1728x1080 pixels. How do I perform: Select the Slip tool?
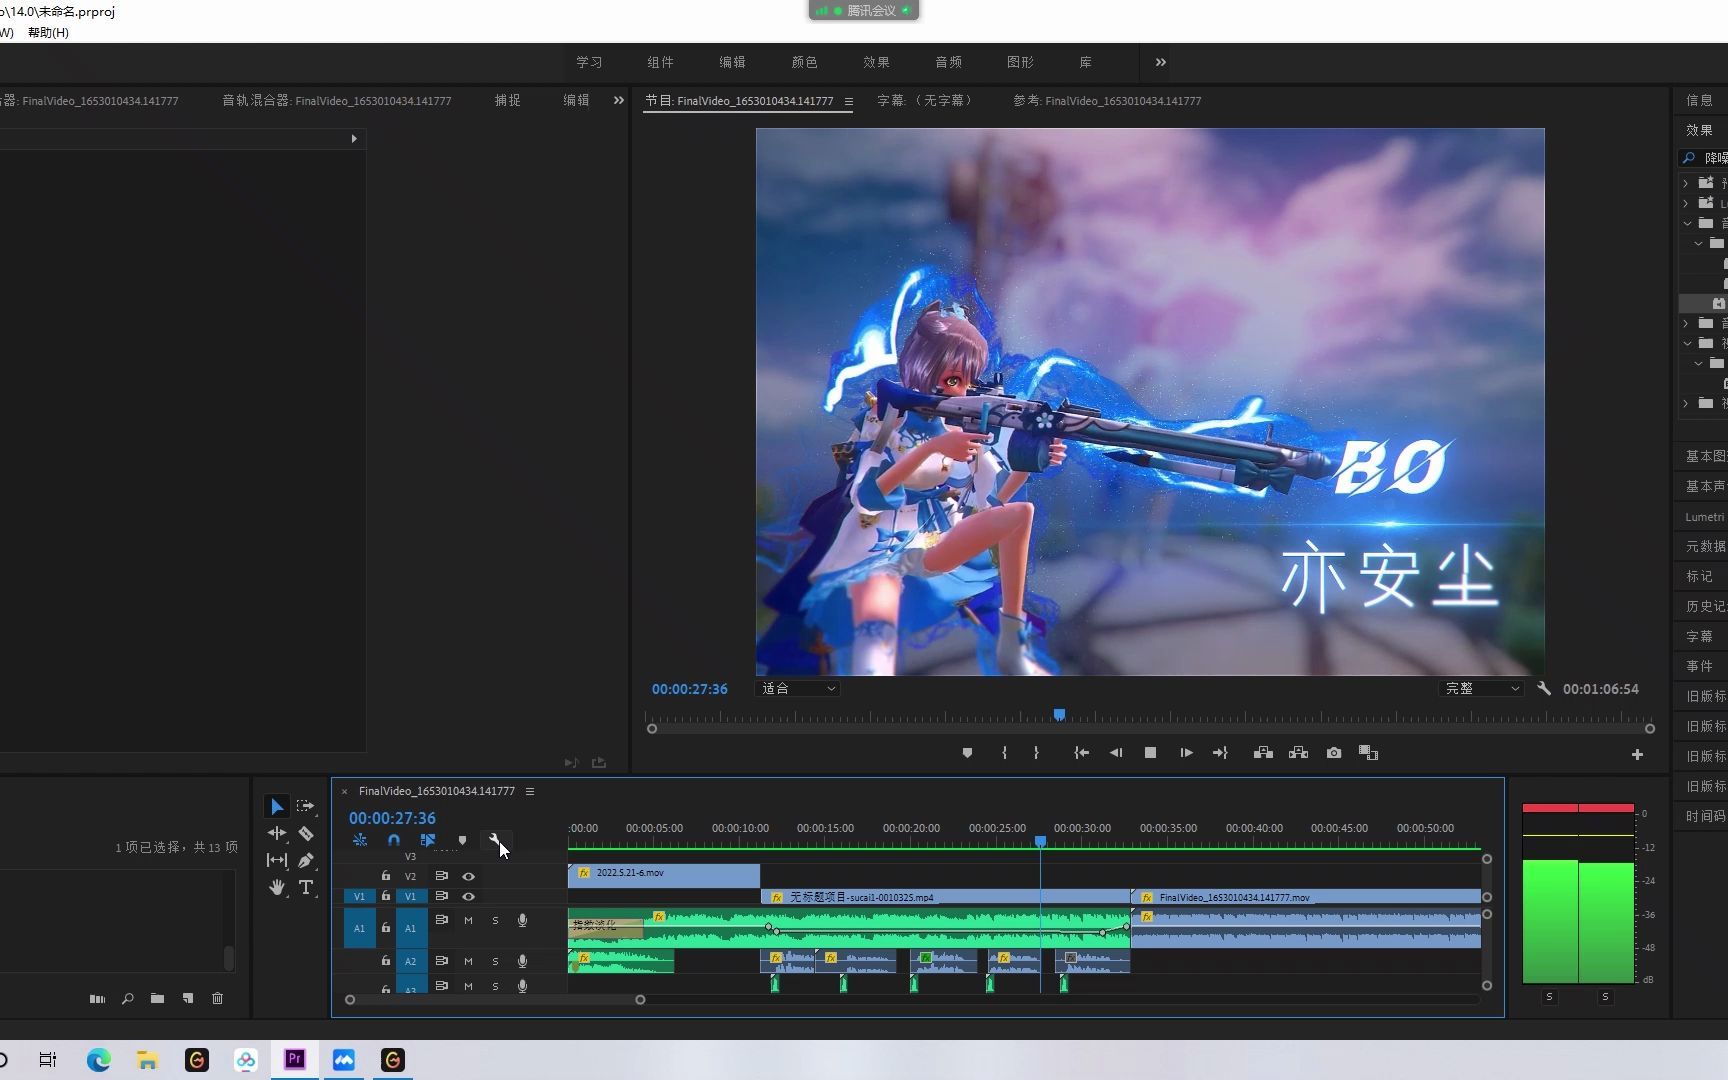[x=277, y=860]
